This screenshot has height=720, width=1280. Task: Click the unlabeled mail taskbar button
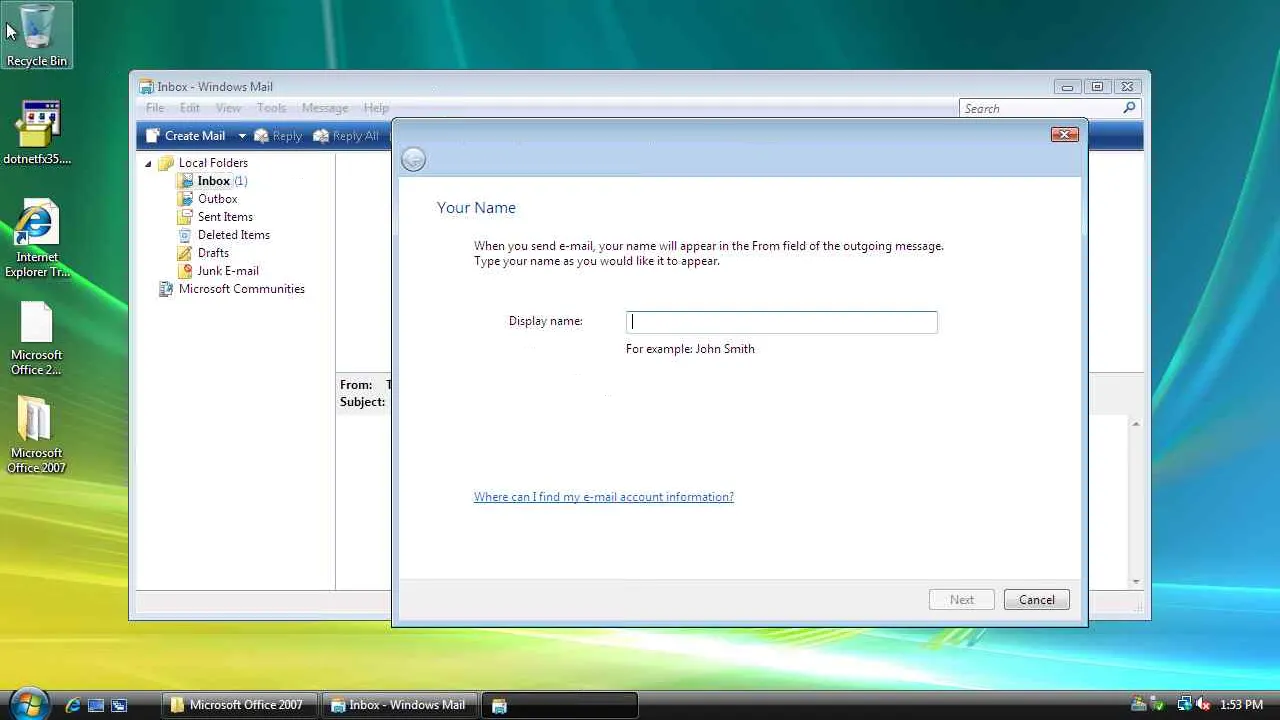coord(560,705)
